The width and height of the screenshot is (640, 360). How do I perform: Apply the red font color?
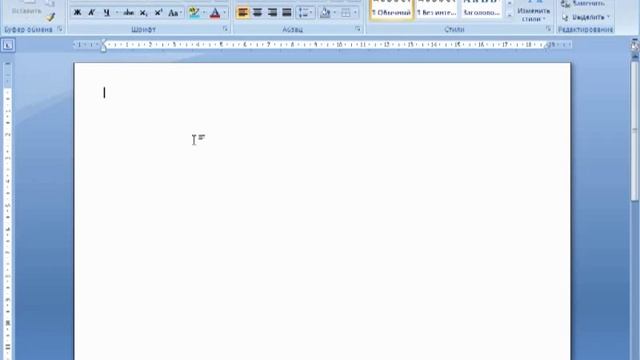215,13
